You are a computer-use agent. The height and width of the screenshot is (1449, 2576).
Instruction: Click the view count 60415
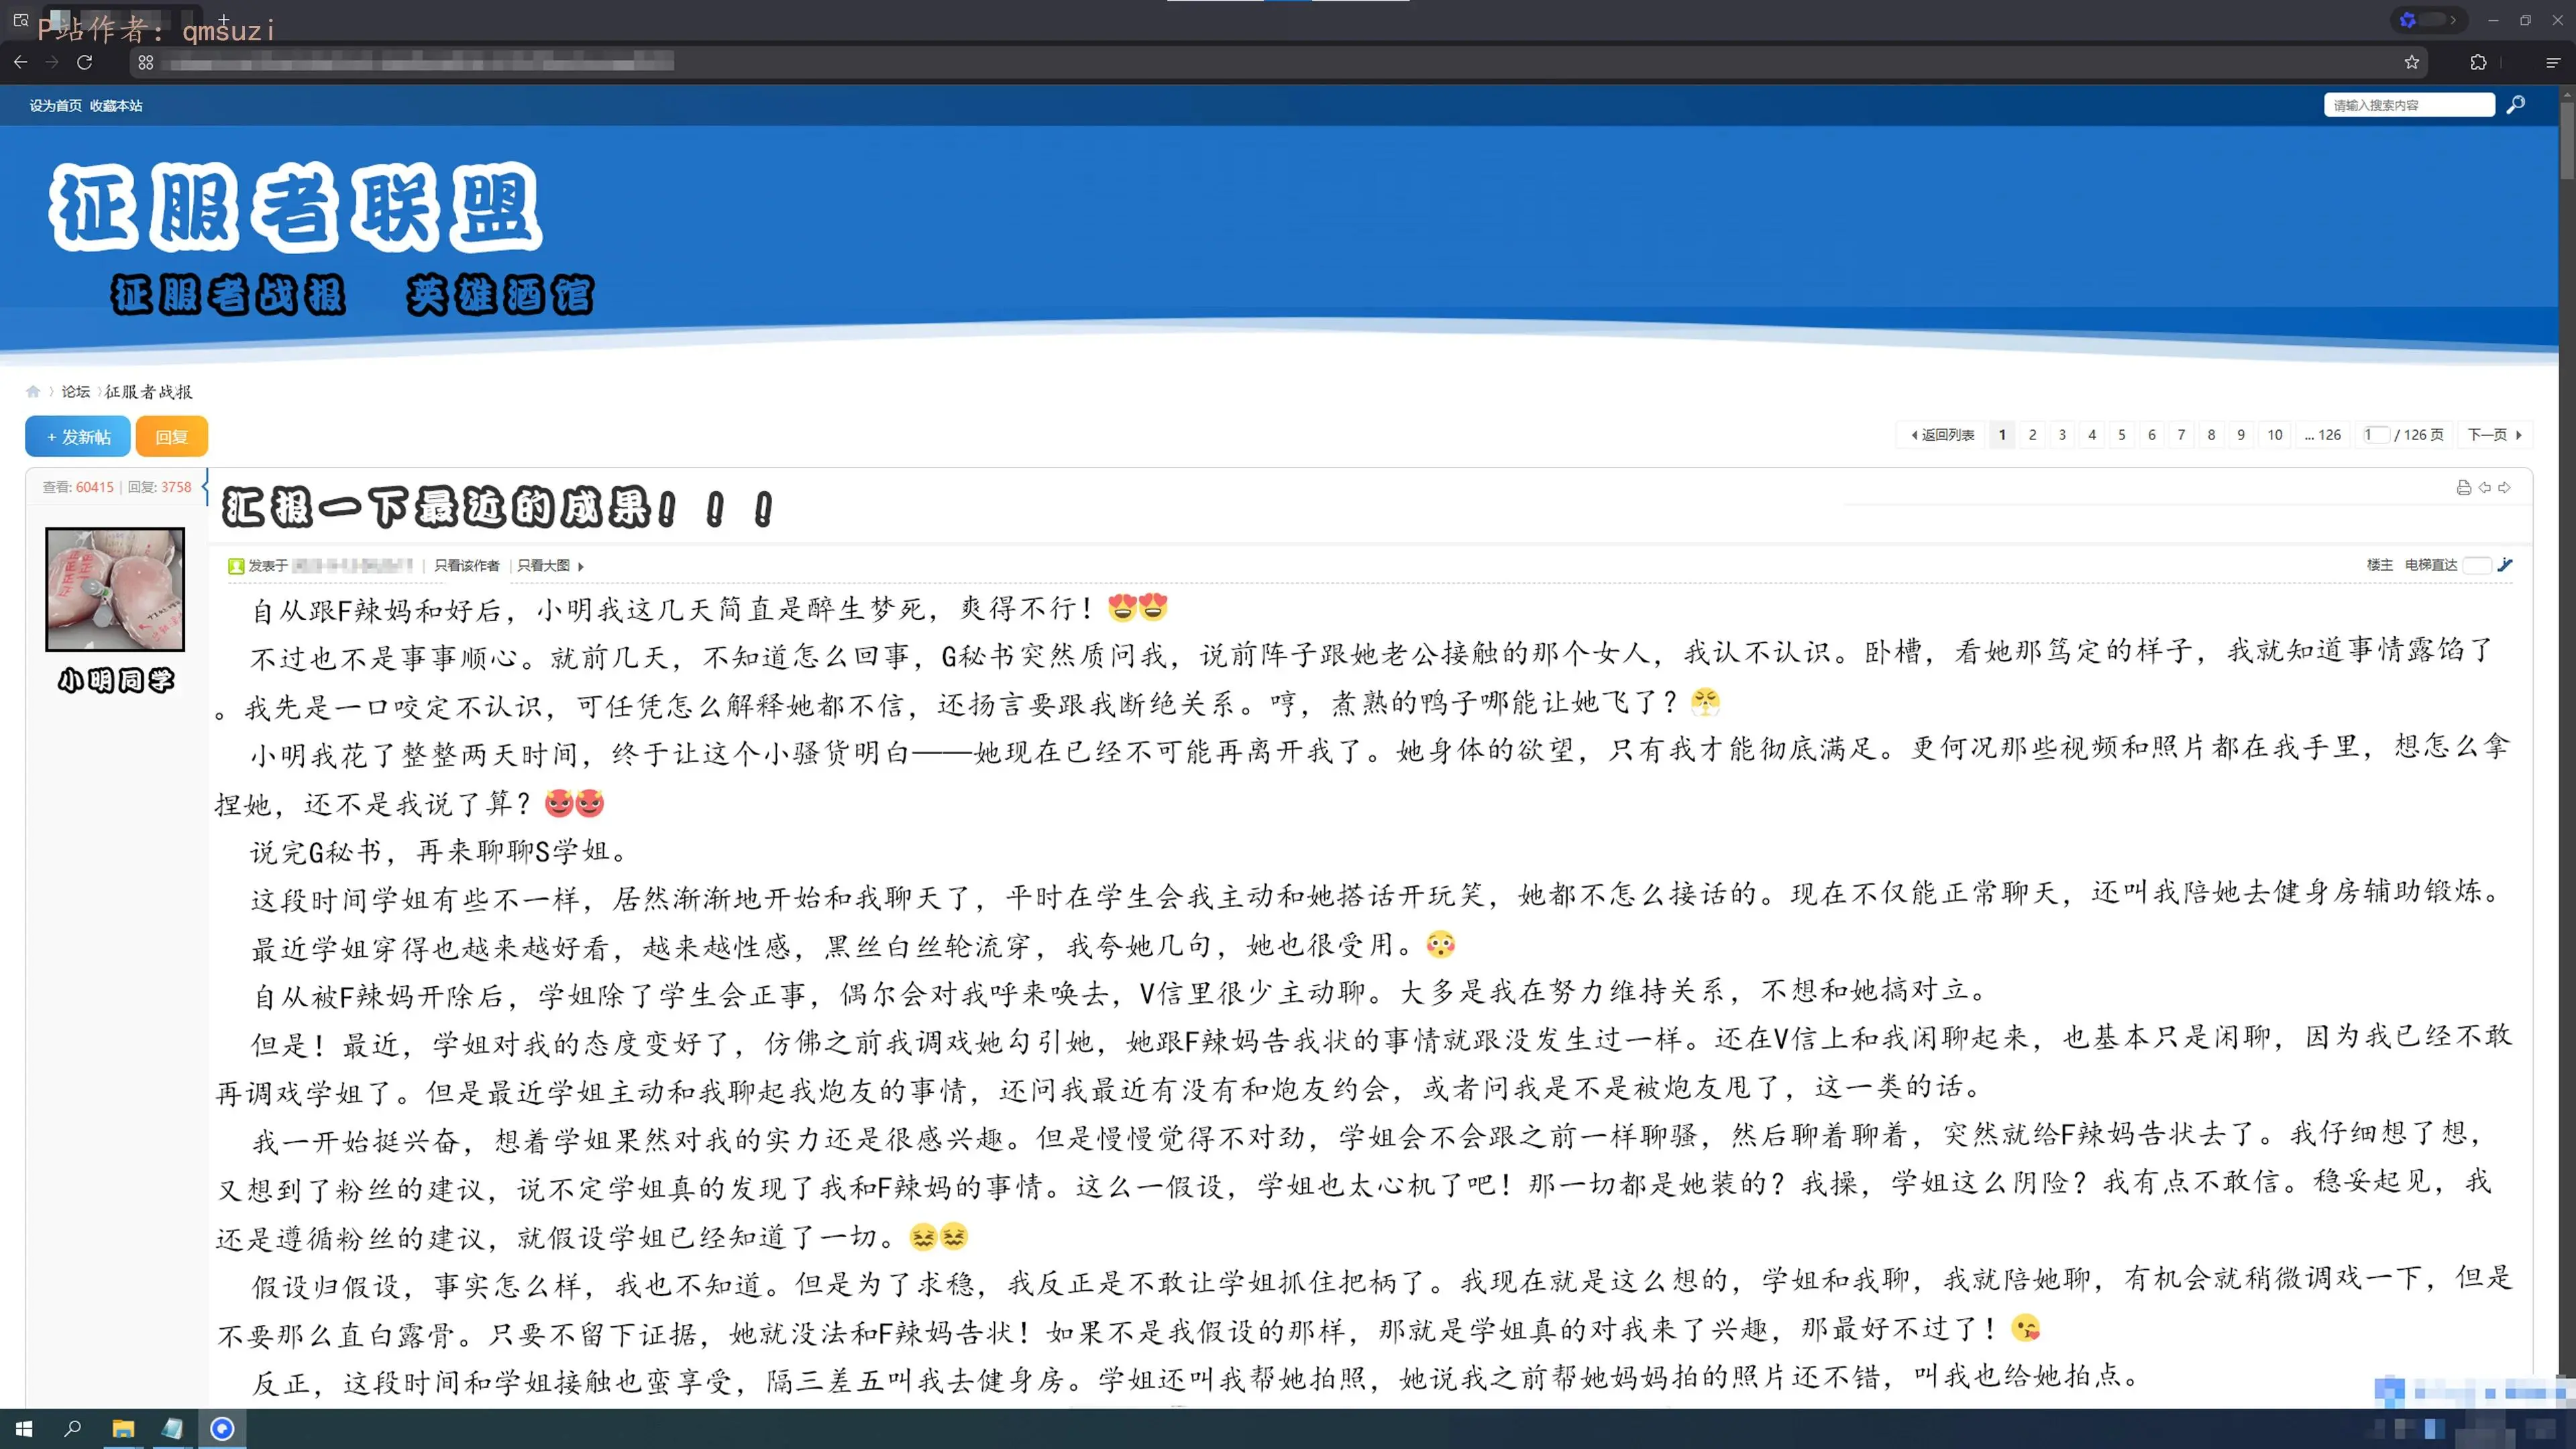[95, 487]
